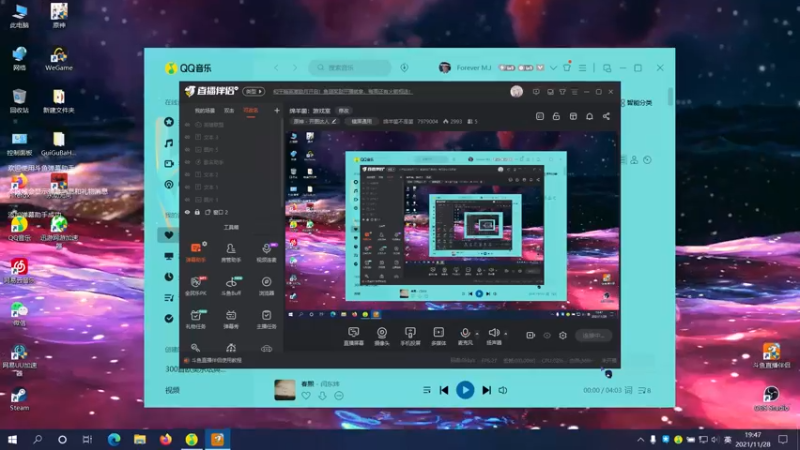
Task: Click the share icon in the room toolbar
Action: tap(606, 116)
